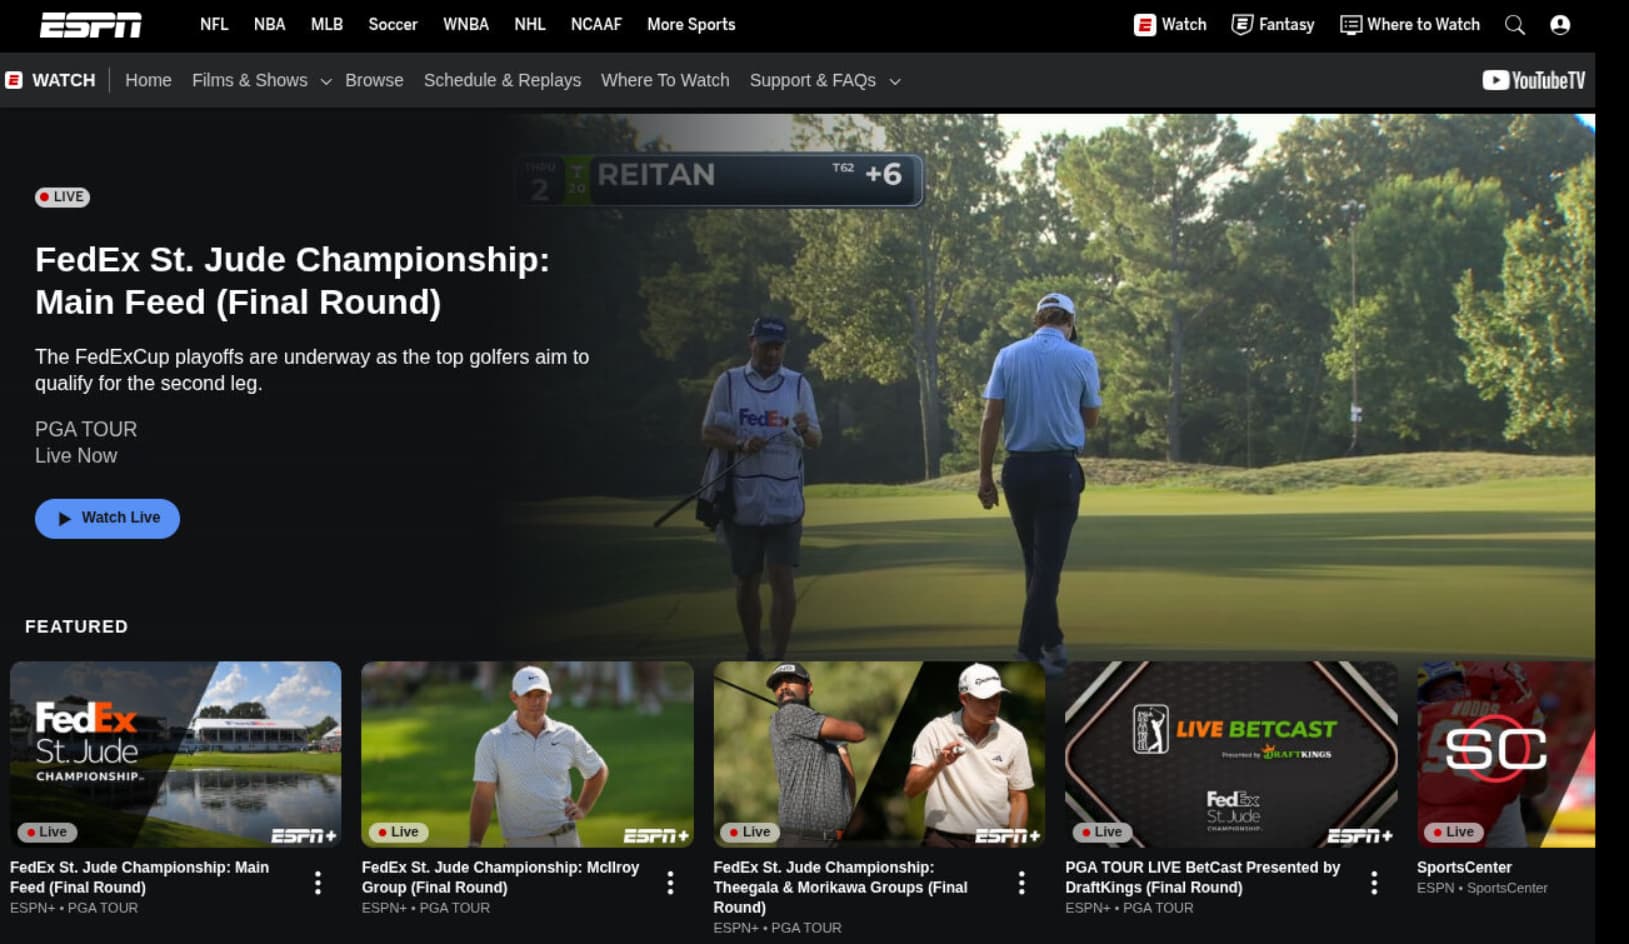Click the "Live Now" status text

[x=76, y=456]
